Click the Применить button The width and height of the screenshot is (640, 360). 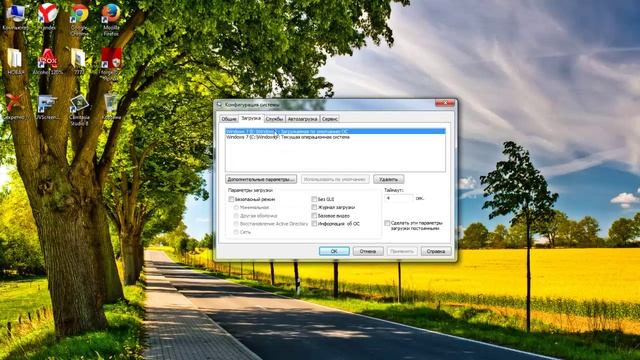coord(402,251)
